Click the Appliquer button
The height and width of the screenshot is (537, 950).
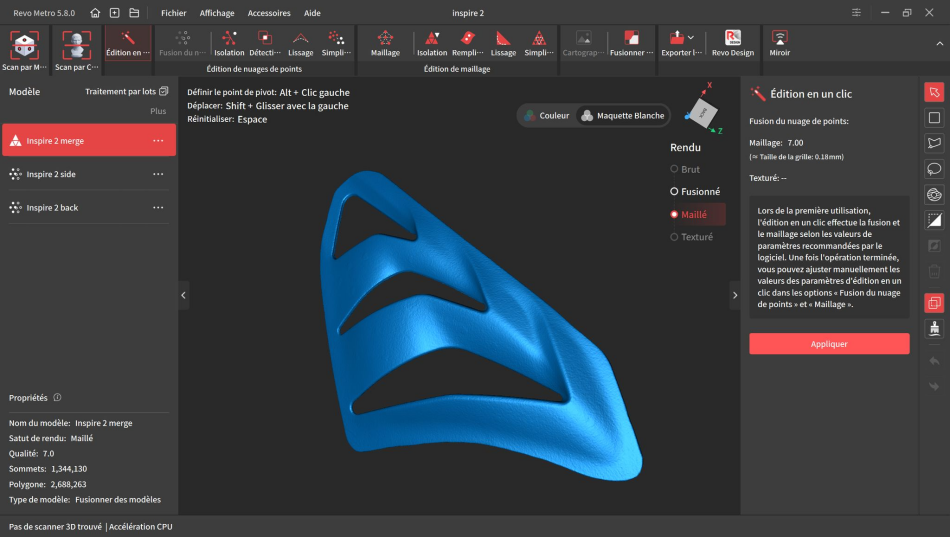(x=829, y=344)
